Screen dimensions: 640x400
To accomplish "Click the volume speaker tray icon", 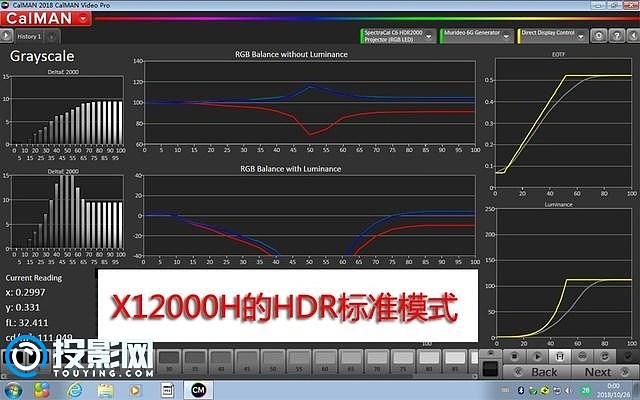I will 568,391.
